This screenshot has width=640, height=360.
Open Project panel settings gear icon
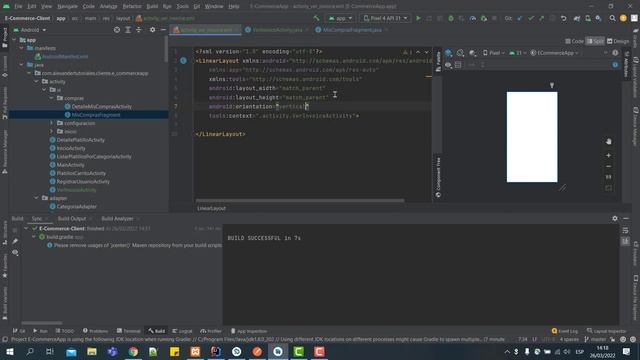152,30
